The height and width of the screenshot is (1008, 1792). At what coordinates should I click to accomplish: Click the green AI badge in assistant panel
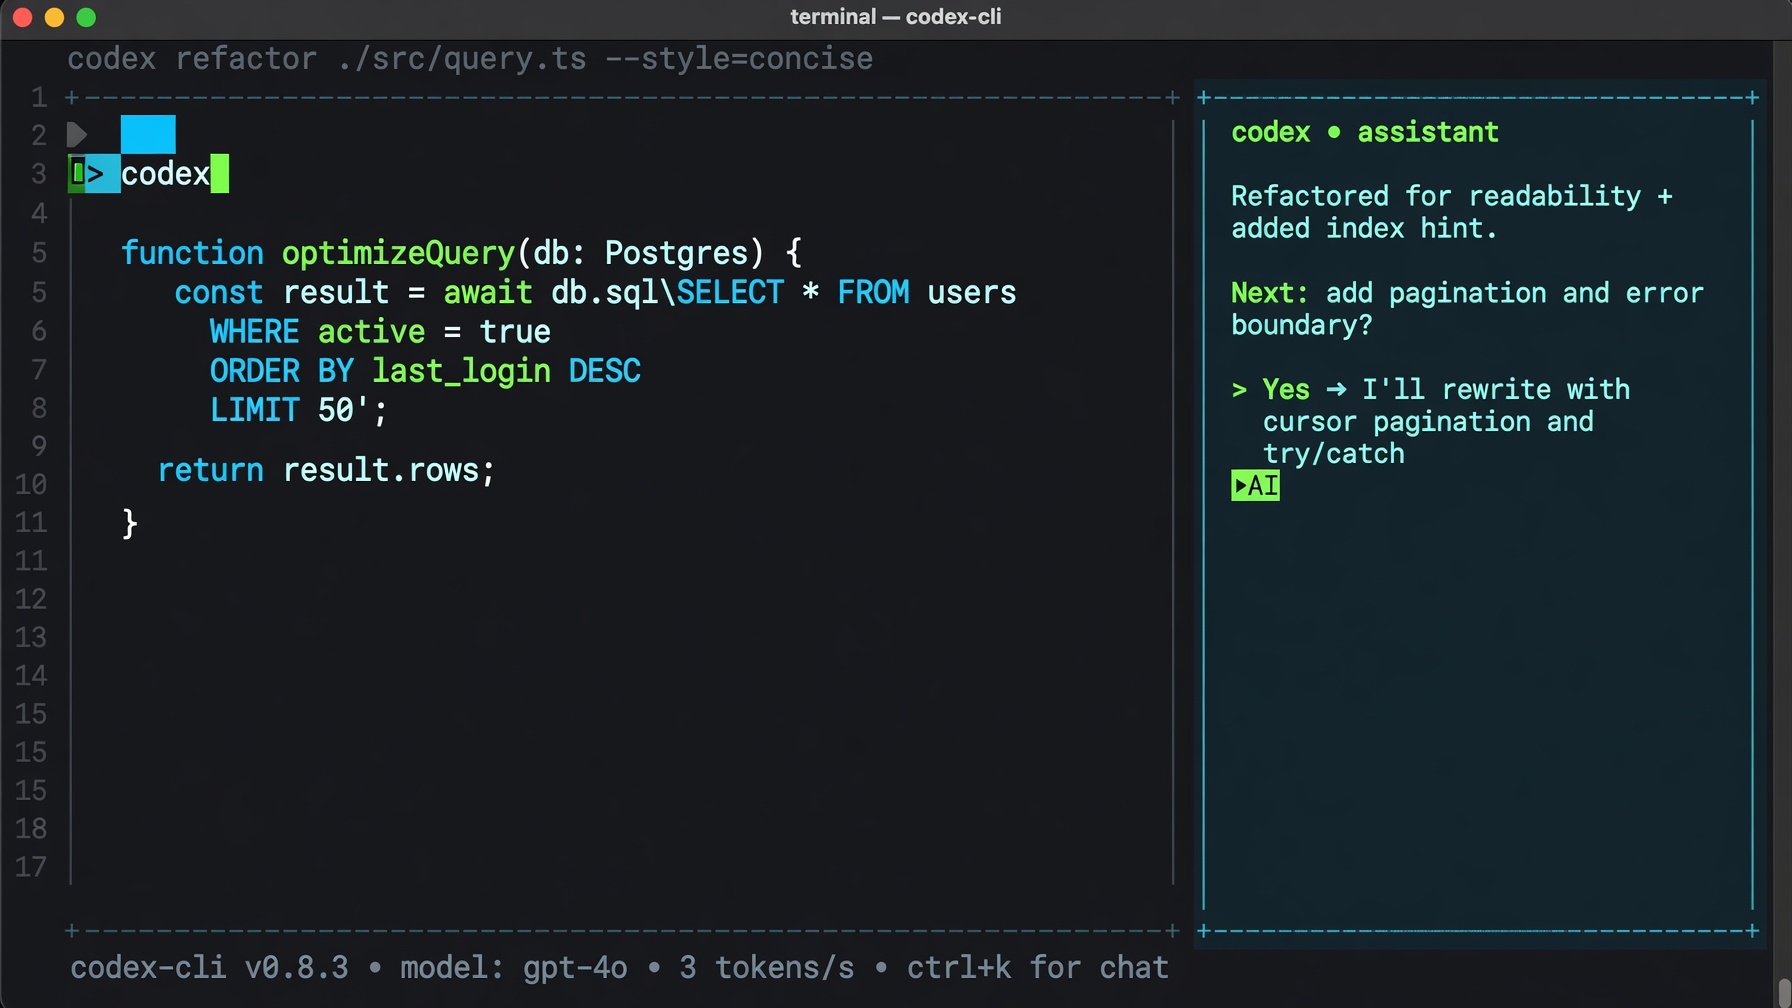pyautogui.click(x=1255, y=486)
